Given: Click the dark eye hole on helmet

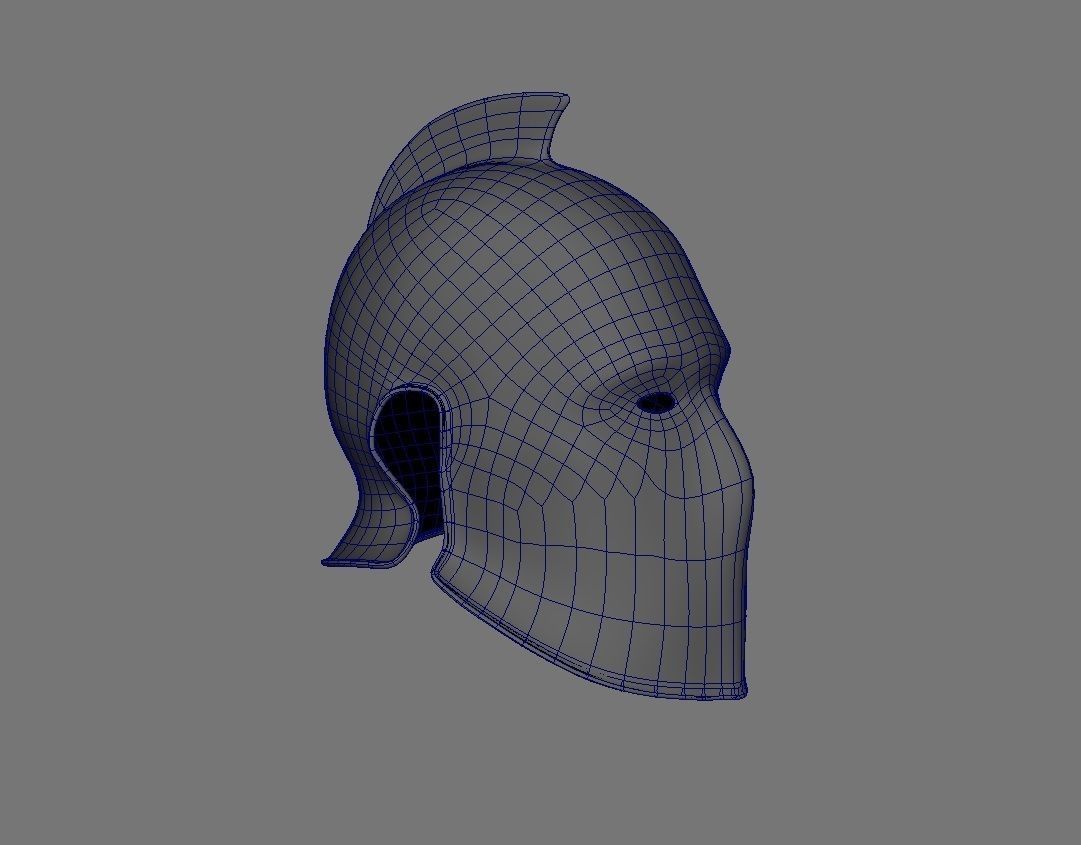Looking at the screenshot, I should pyautogui.click(x=656, y=403).
